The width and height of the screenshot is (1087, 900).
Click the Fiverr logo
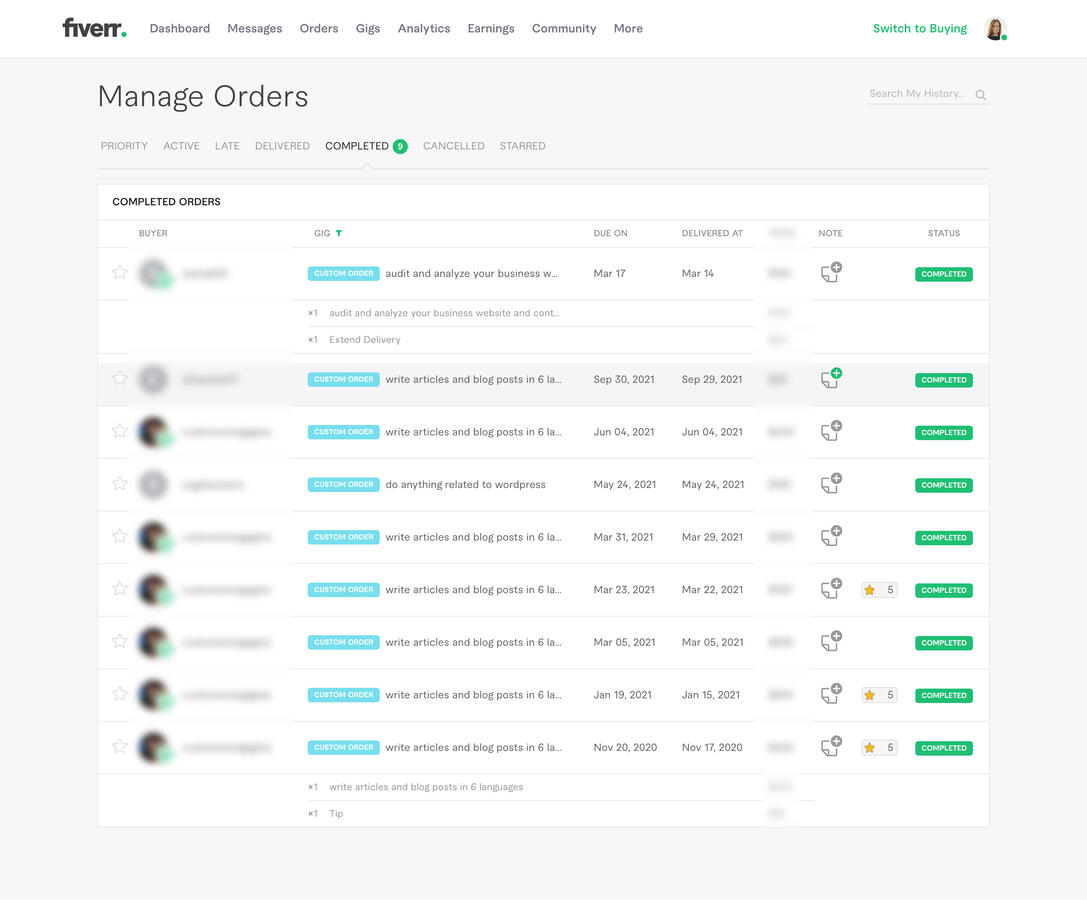point(94,28)
